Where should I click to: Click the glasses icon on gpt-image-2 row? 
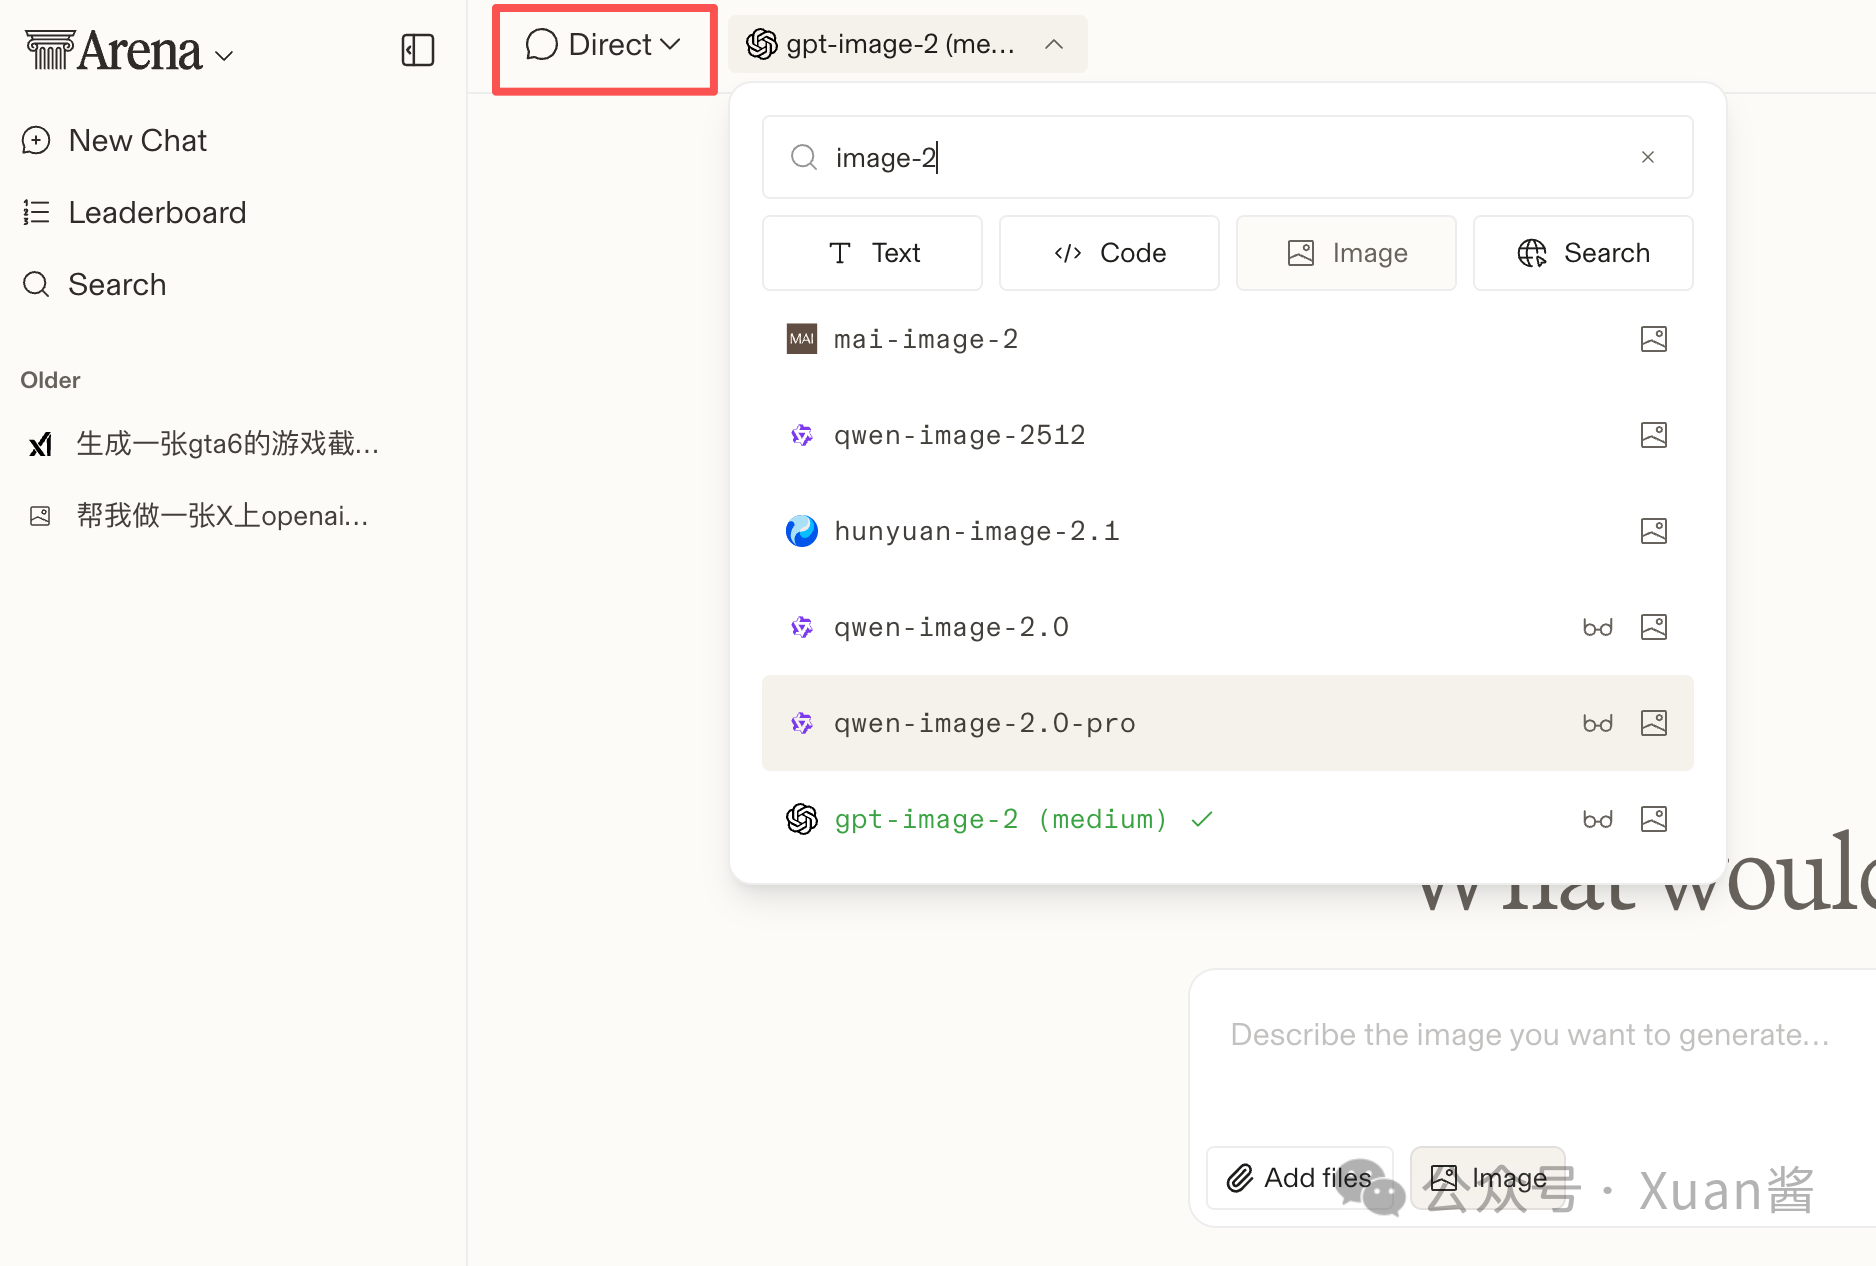(1598, 819)
